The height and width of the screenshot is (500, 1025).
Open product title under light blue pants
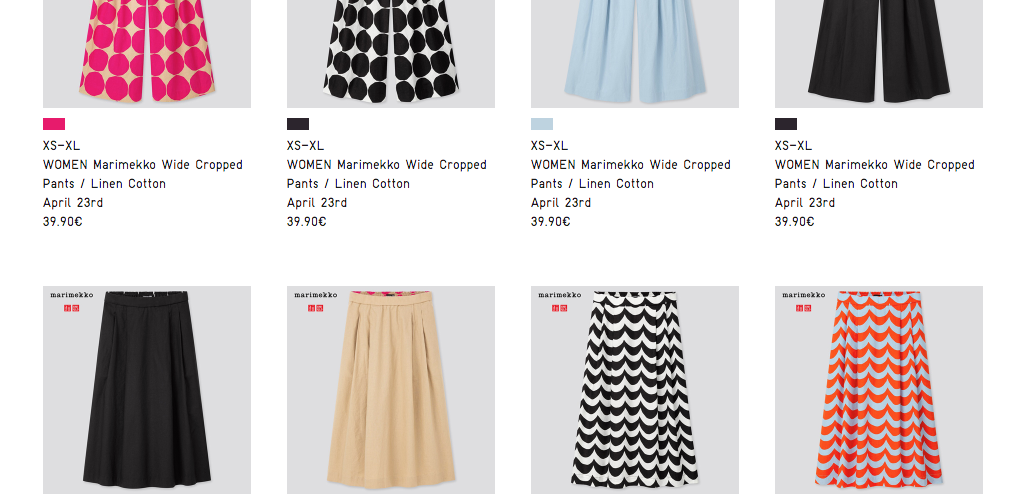point(630,174)
